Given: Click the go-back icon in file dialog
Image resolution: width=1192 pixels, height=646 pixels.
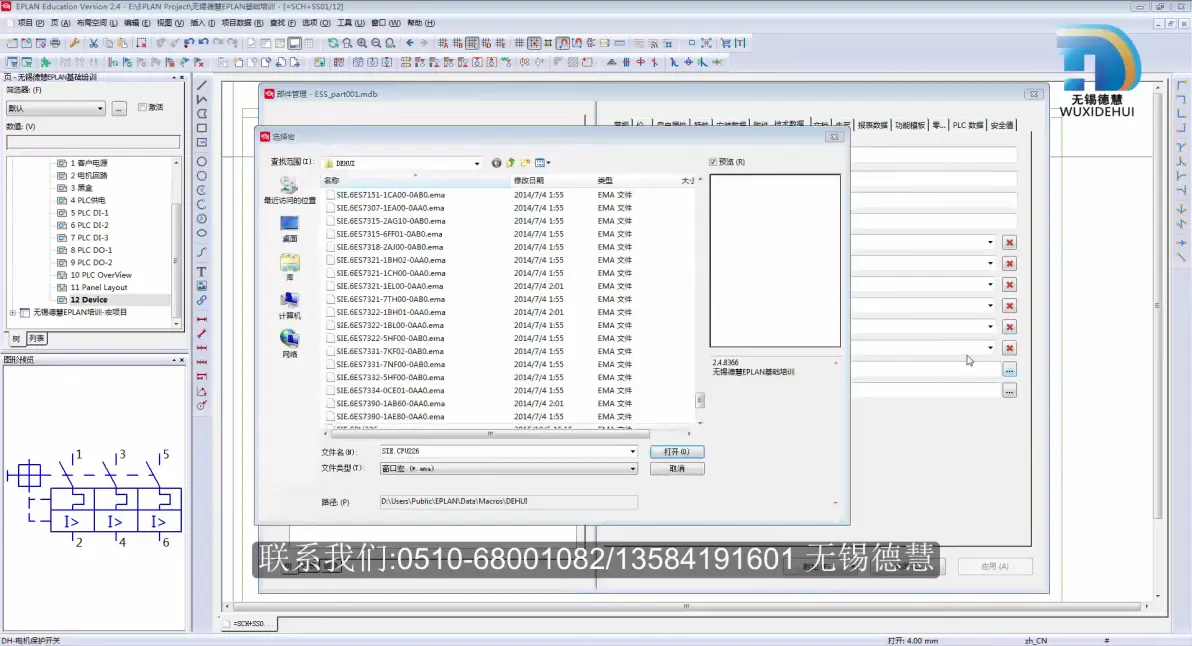Looking at the screenshot, I should tap(496, 163).
